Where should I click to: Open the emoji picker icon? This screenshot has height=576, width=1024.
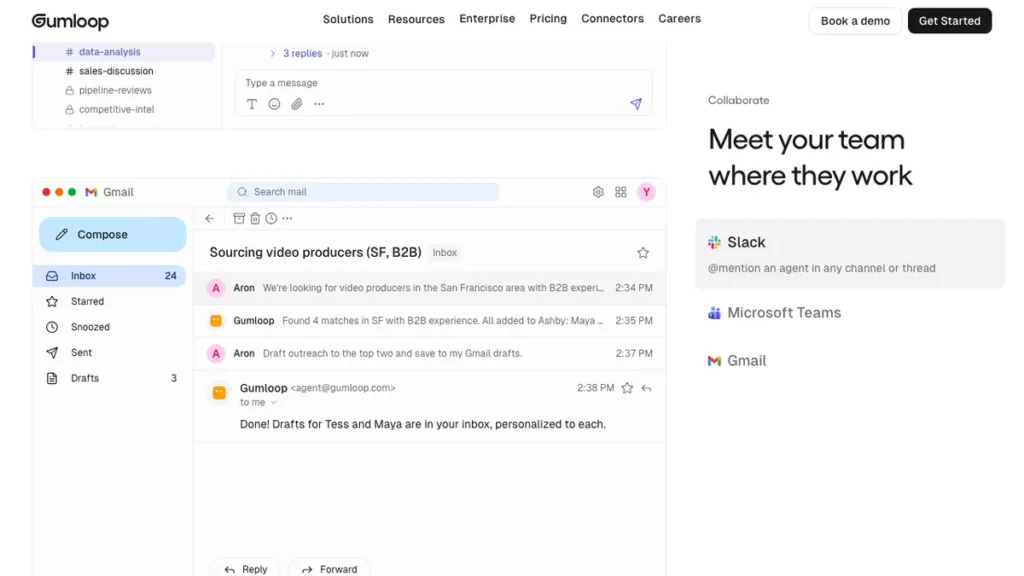(x=274, y=104)
